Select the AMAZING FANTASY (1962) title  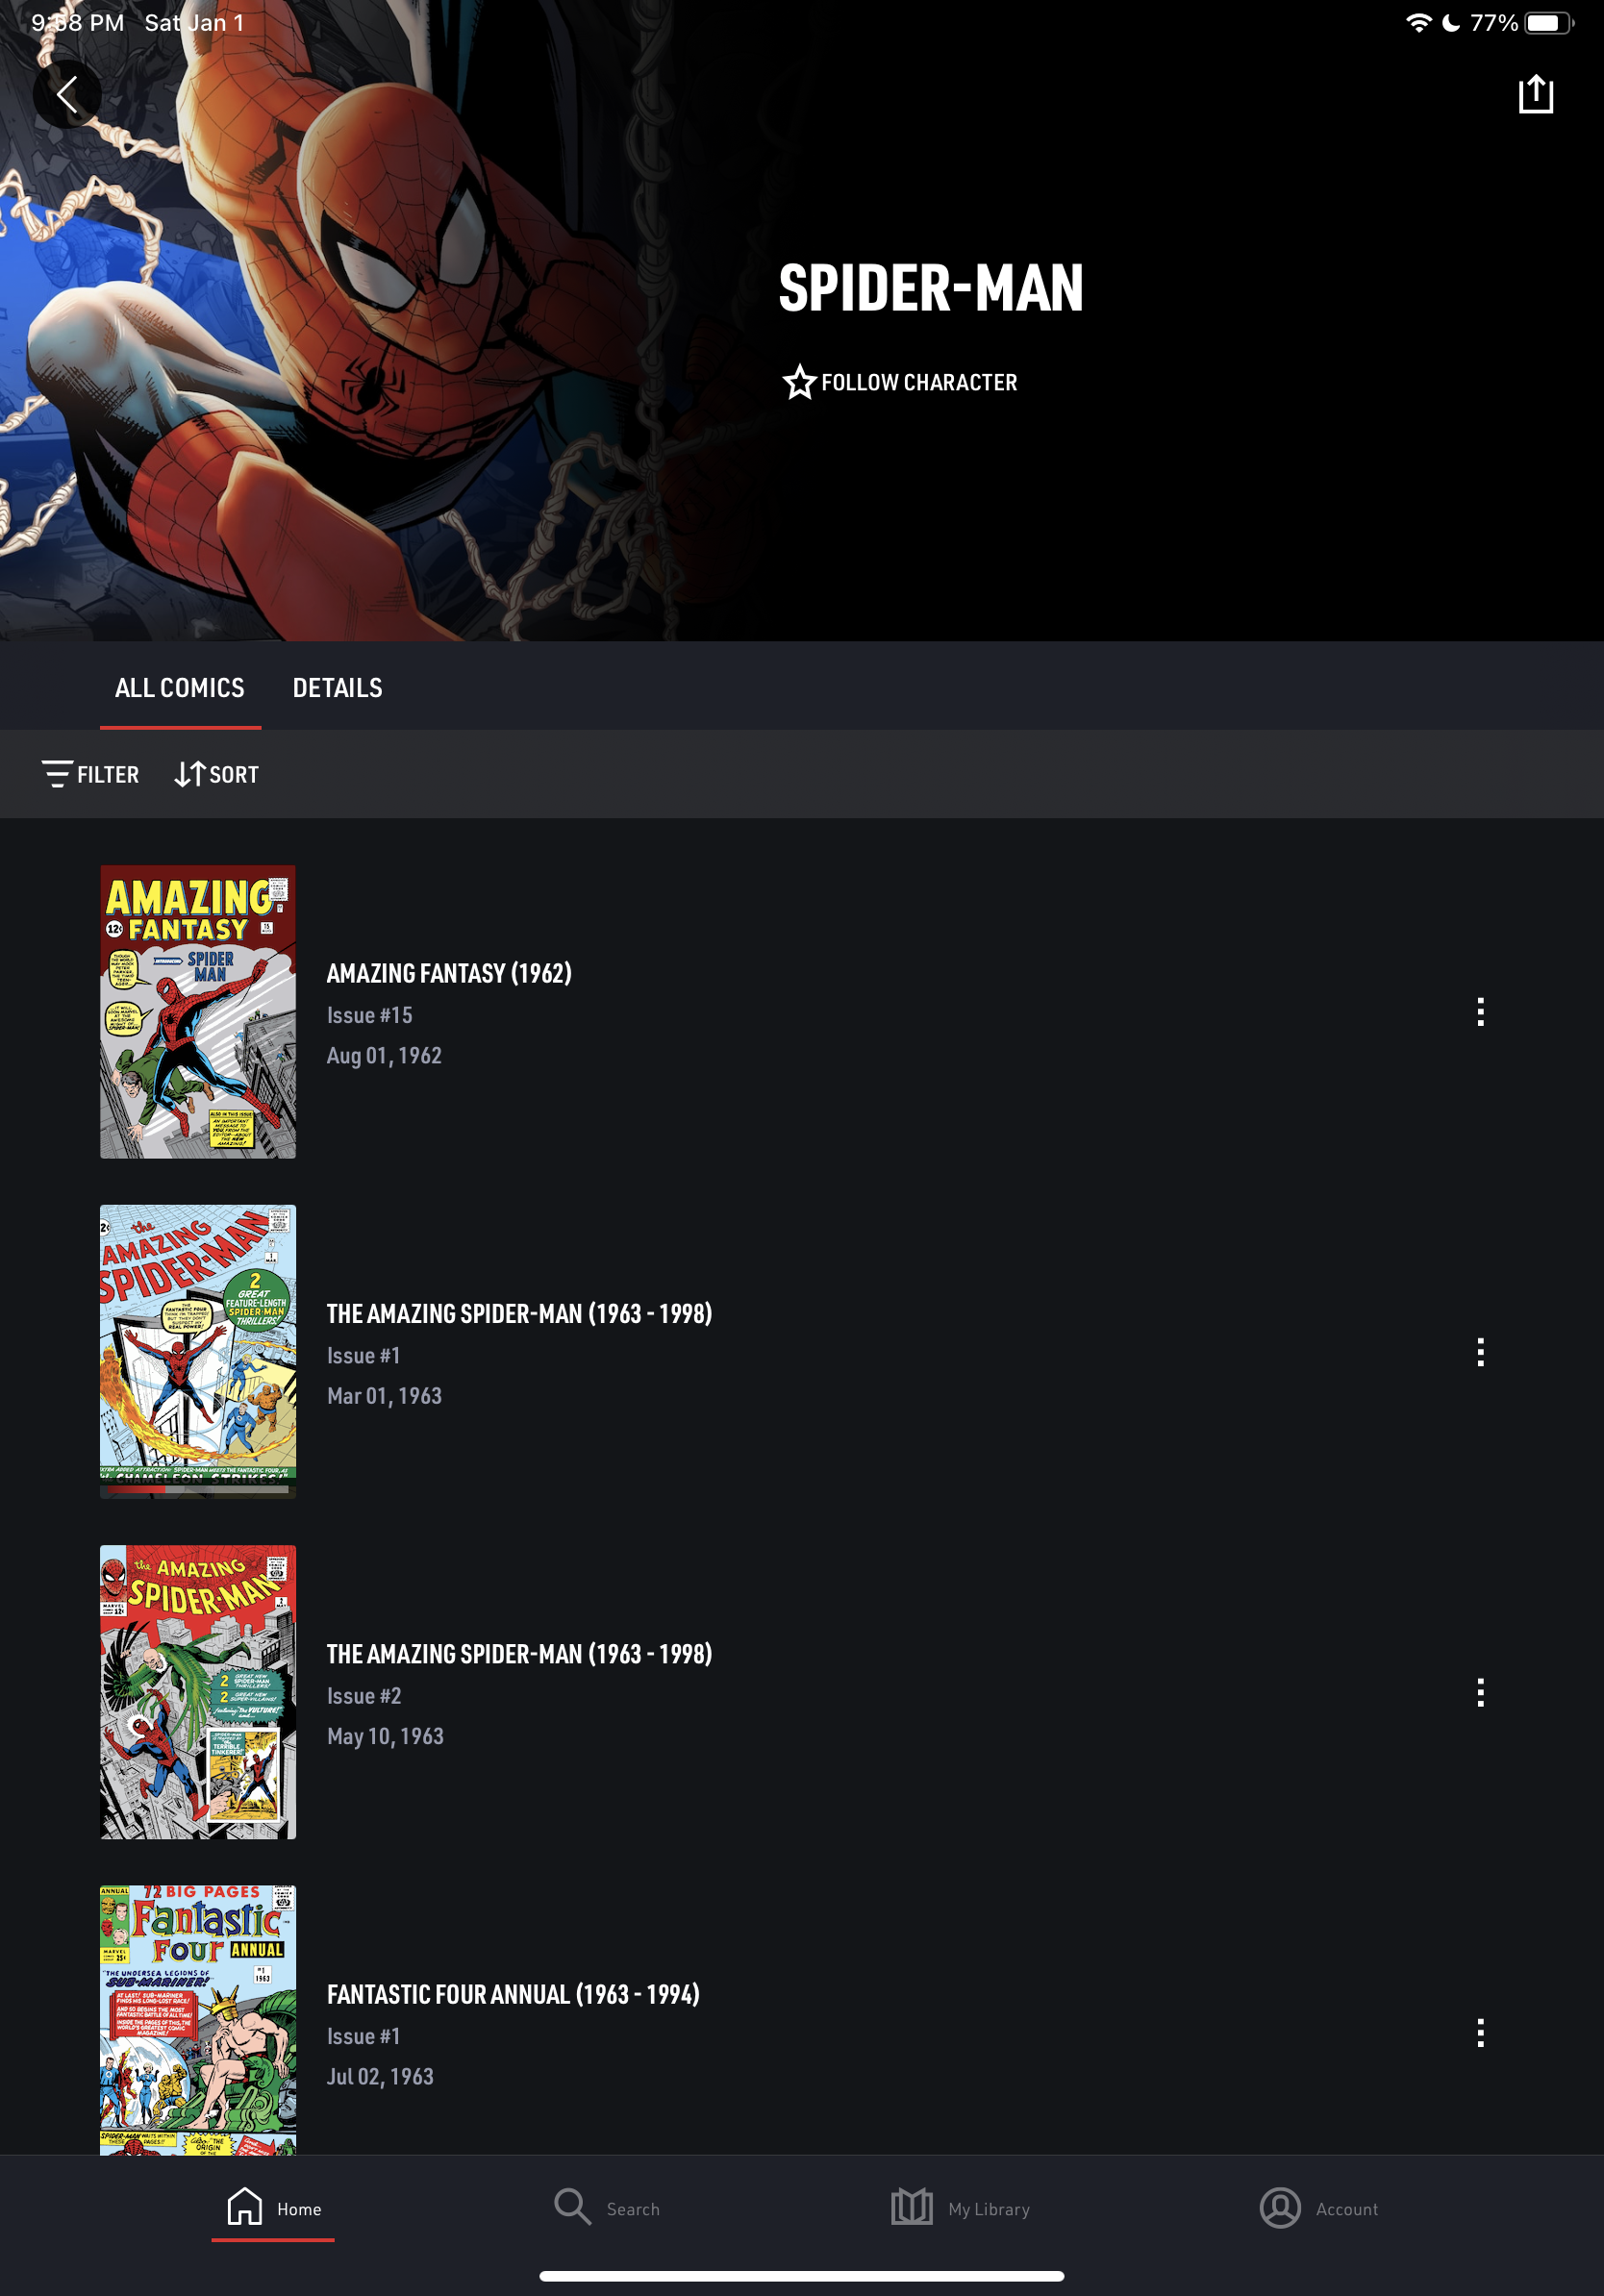pos(449,973)
